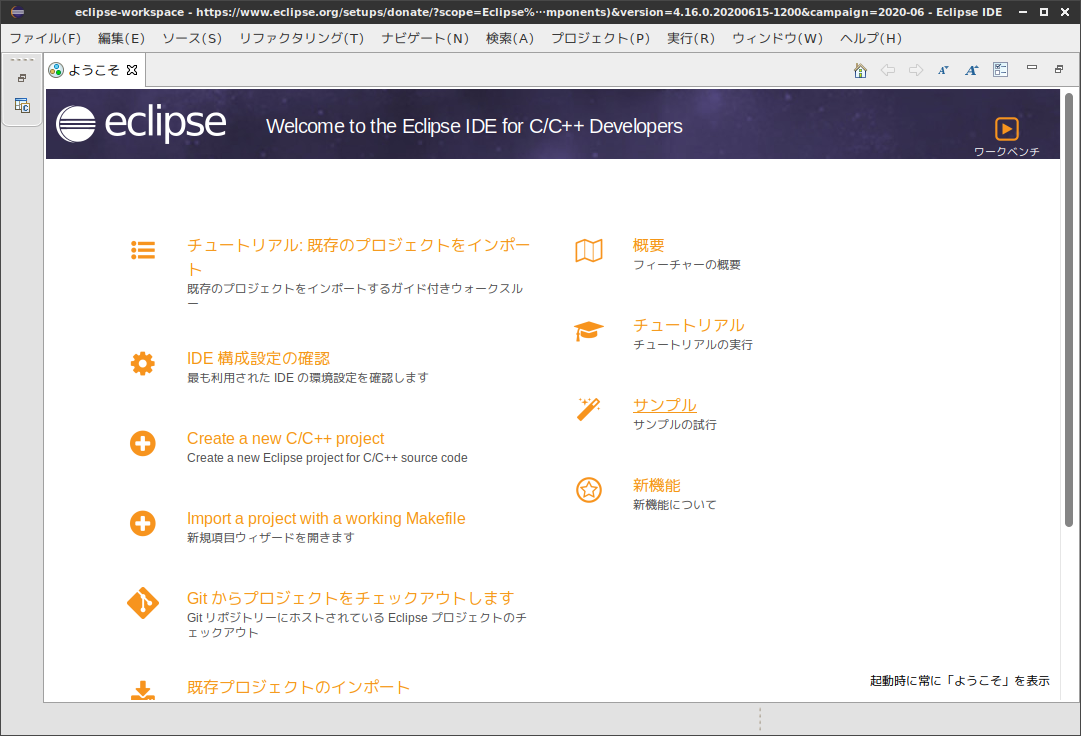Open the 実行(R) menu

point(690,39)
